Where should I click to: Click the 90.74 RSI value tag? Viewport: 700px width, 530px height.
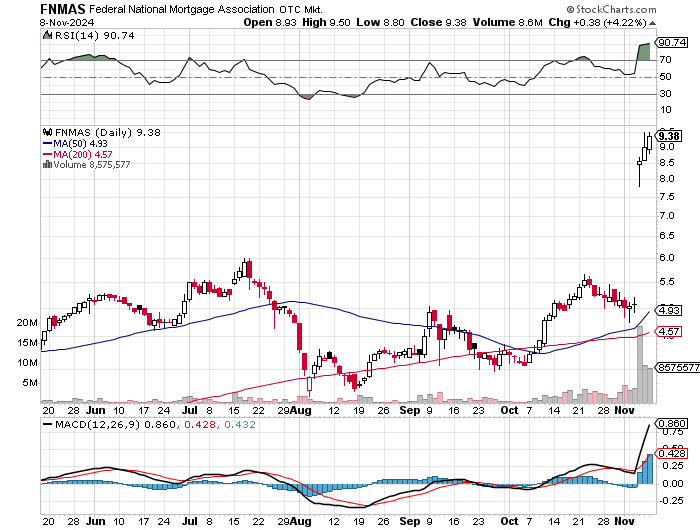coord(672,42)
